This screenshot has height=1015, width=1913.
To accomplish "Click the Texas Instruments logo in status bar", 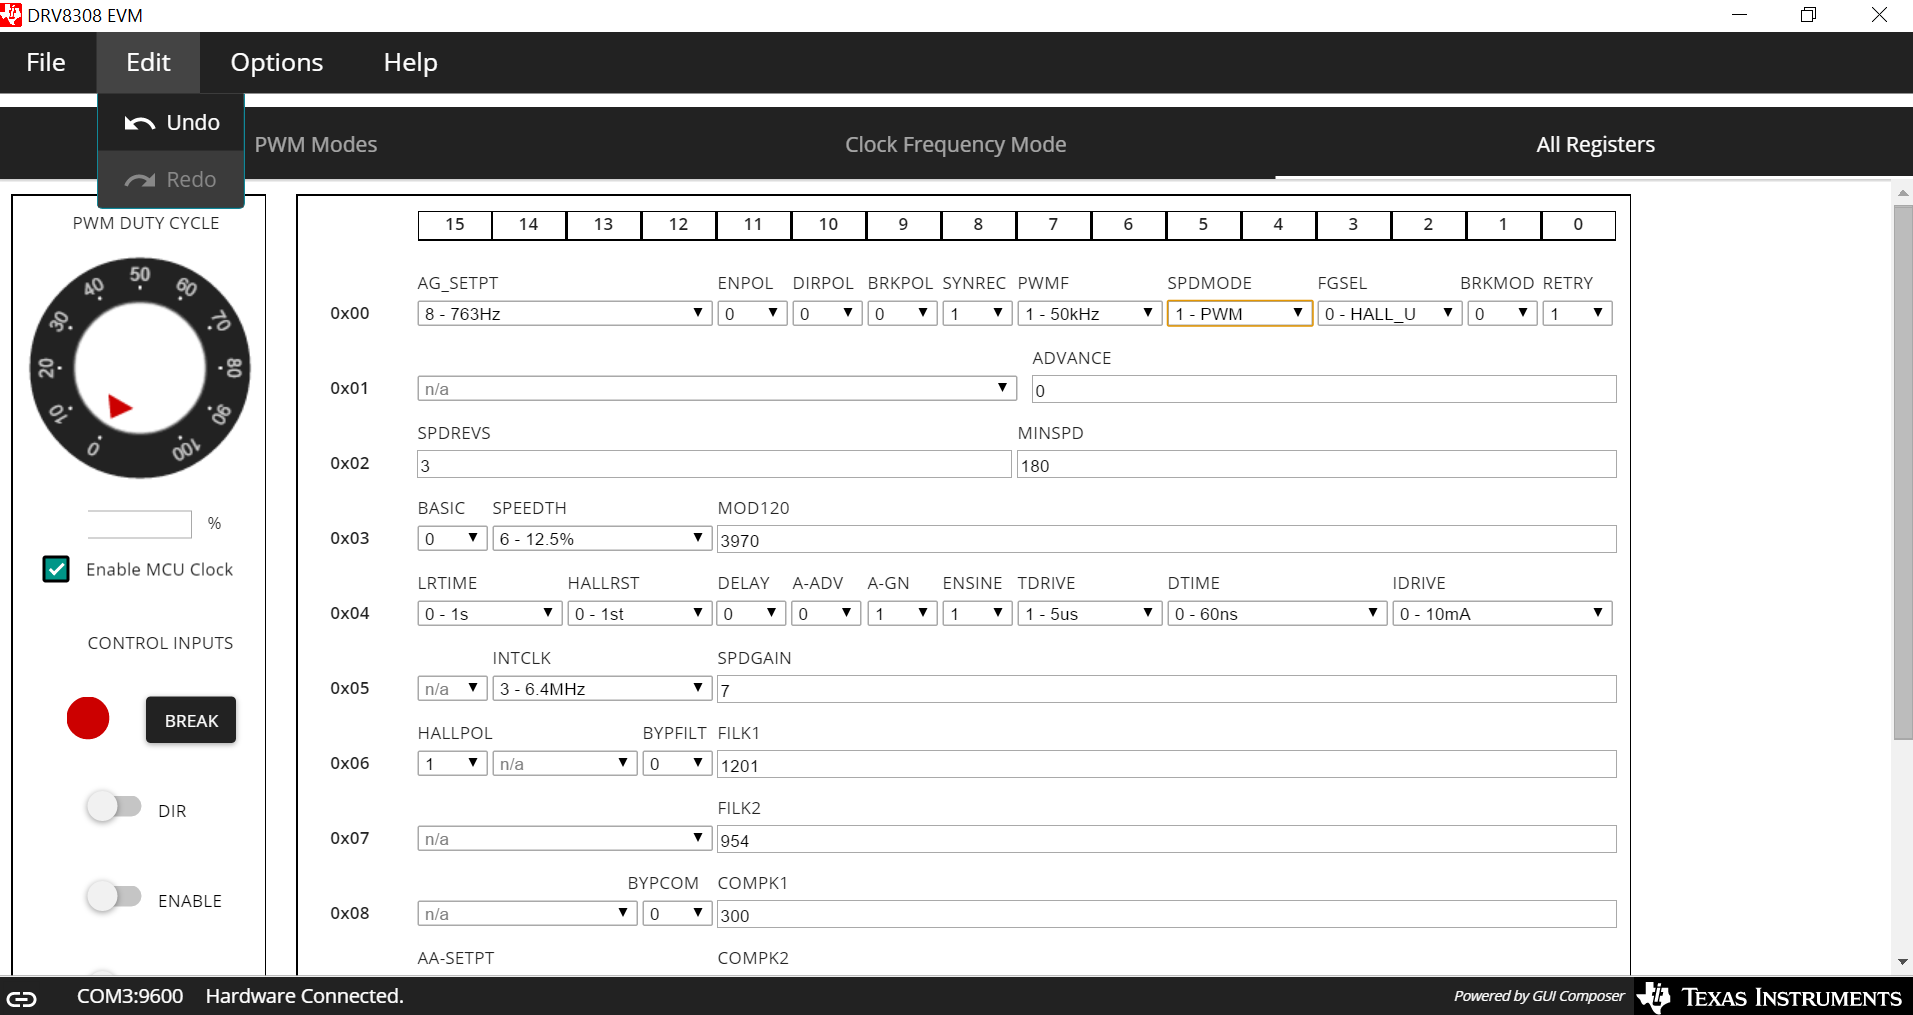I will [1770, 997].
